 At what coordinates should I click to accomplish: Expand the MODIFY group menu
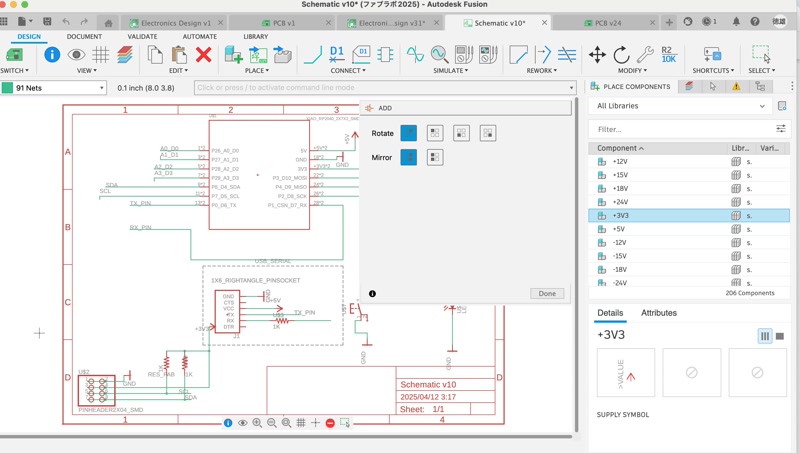tap(632, 70)
